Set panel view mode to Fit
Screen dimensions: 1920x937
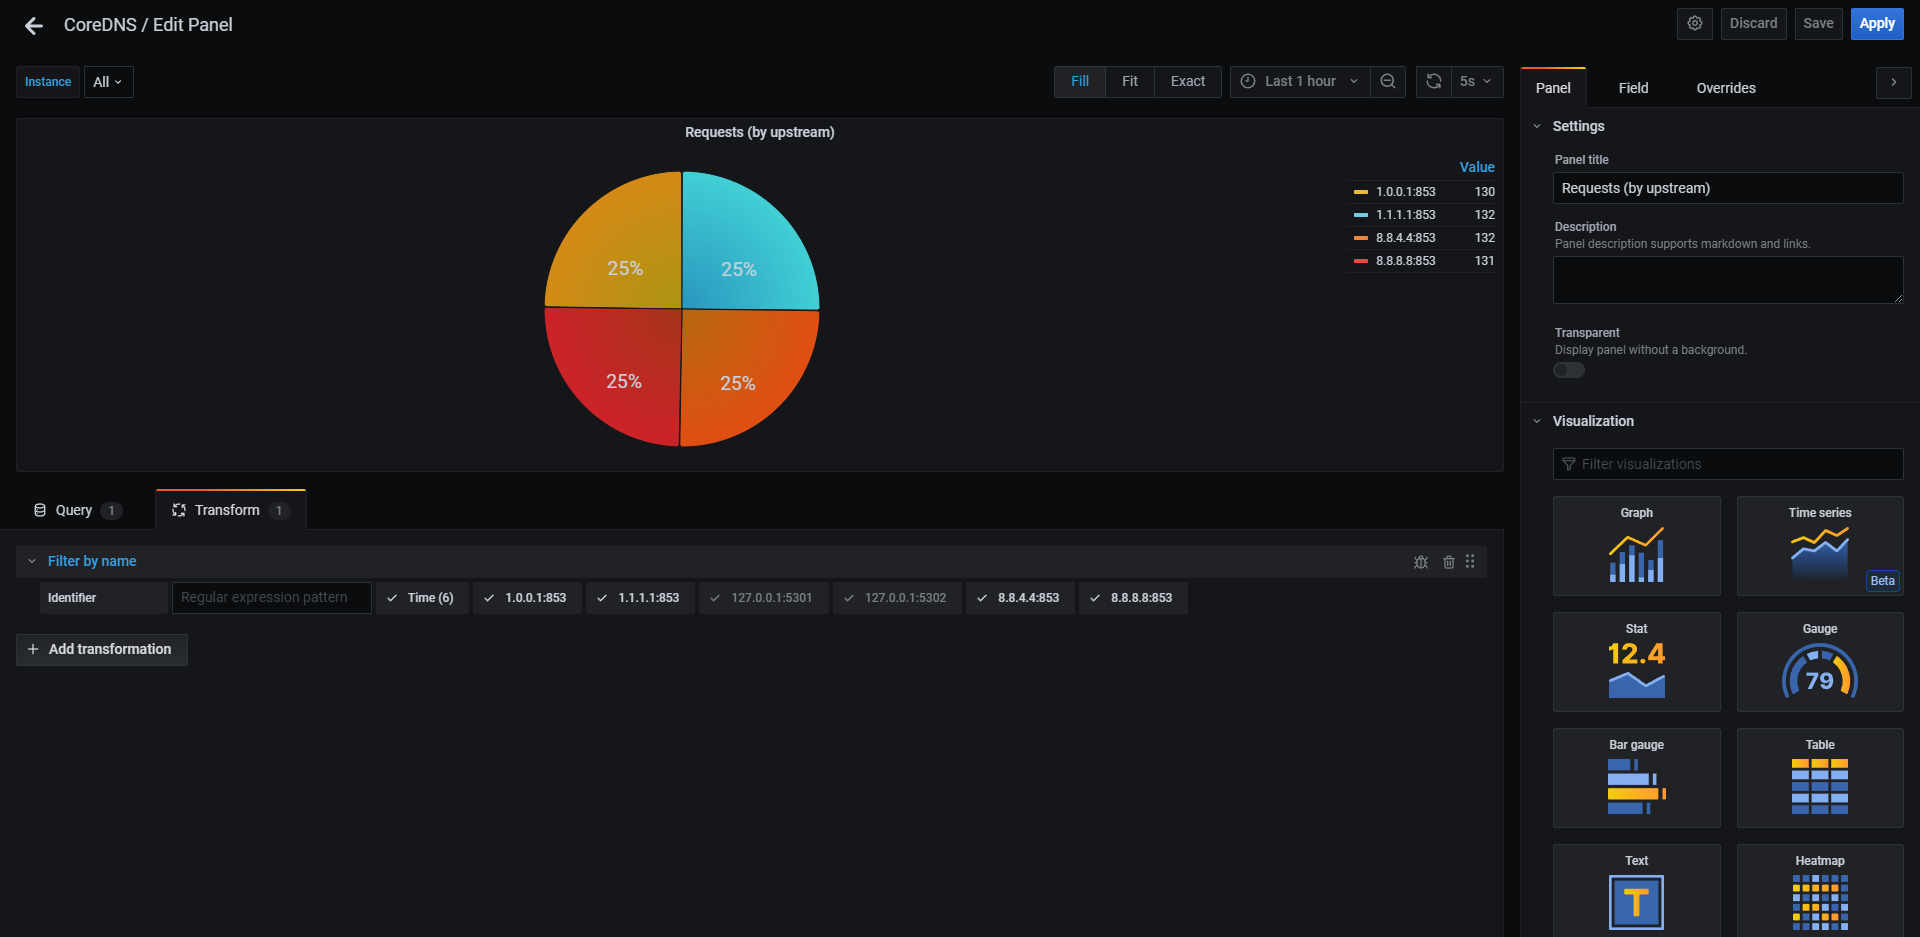point(1130,81)
